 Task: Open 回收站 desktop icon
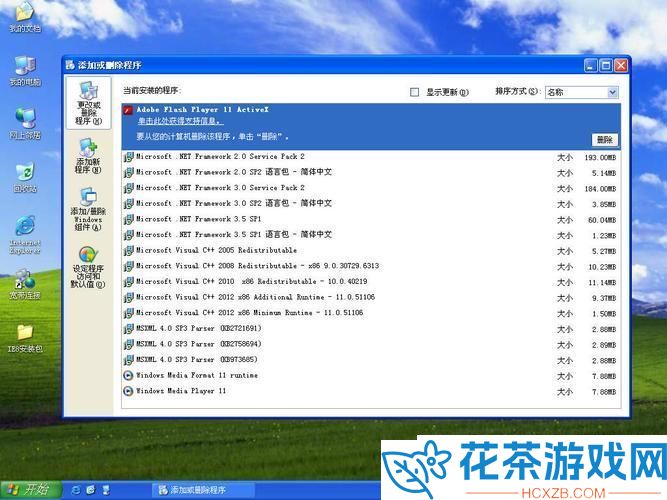[x=25, y=177]
